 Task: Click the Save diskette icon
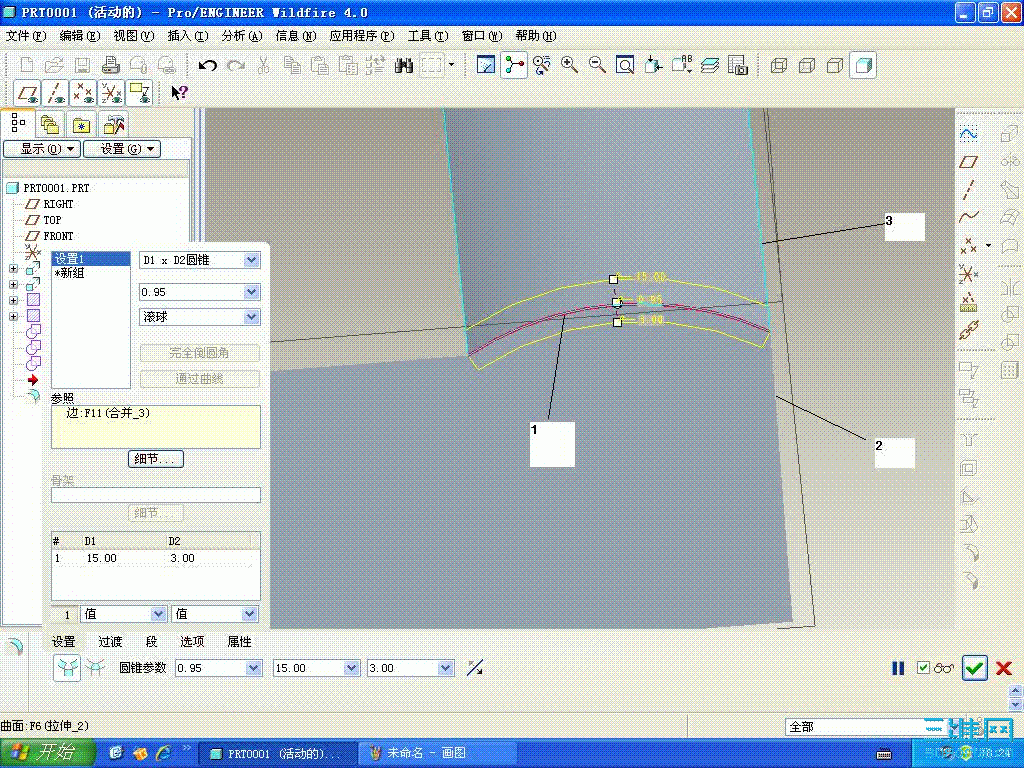pos(82,65)
